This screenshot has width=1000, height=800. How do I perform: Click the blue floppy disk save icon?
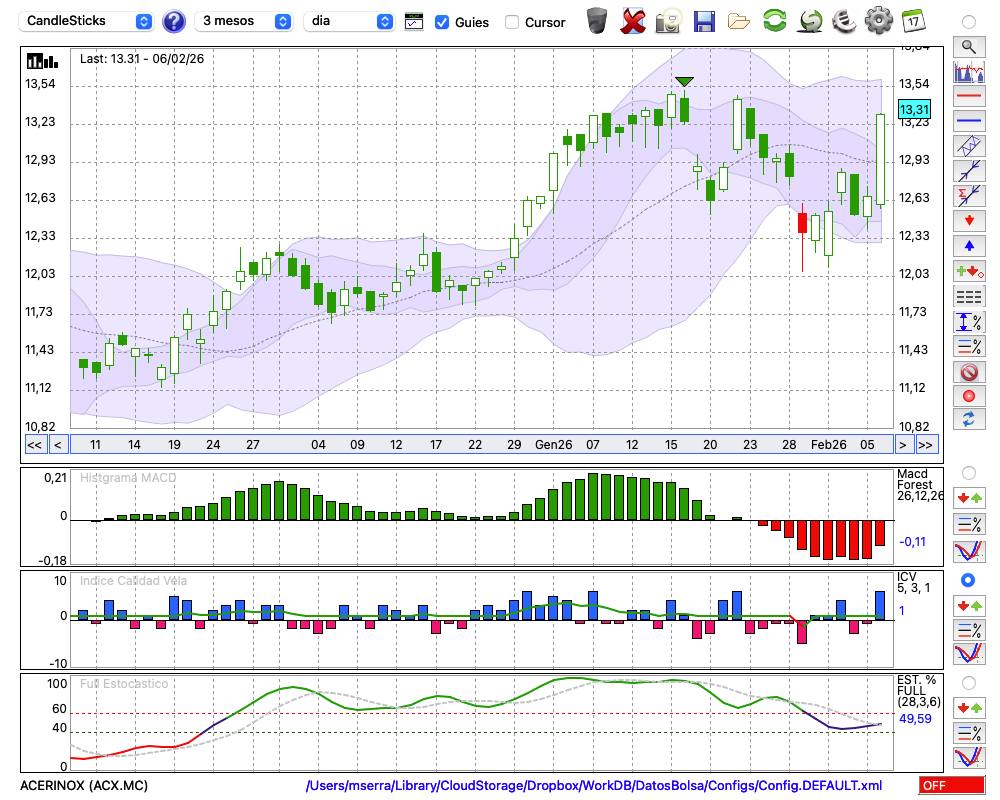click(704, 21)
